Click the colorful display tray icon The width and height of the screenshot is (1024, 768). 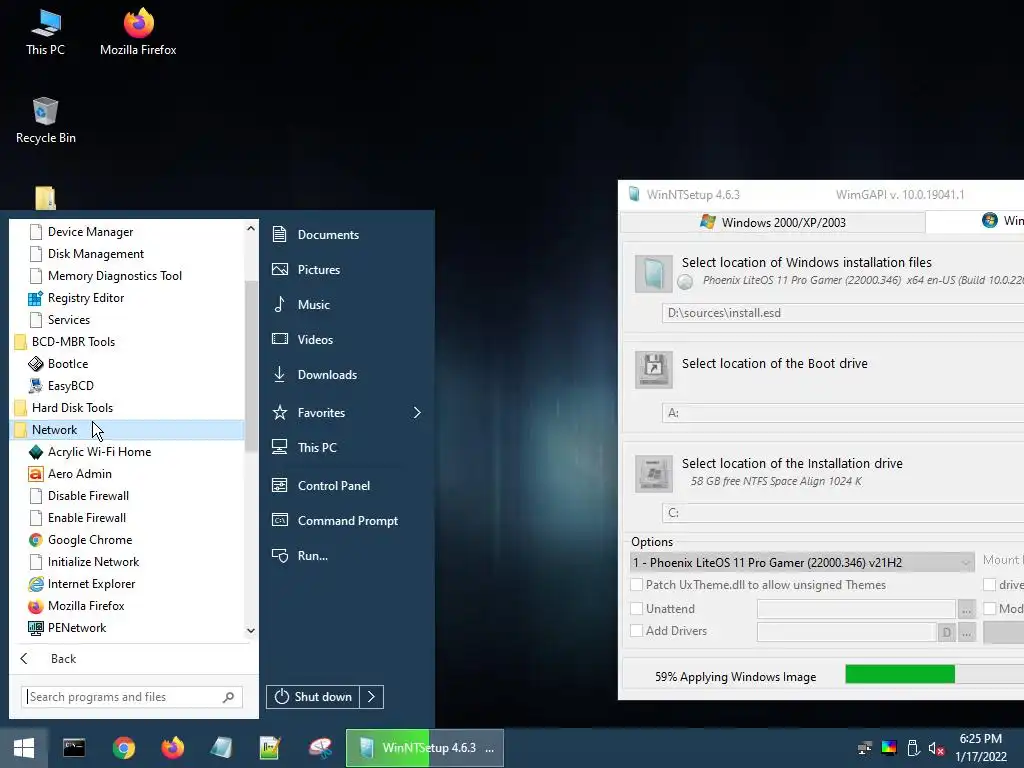pyautogui.click(x=889, y=748)
